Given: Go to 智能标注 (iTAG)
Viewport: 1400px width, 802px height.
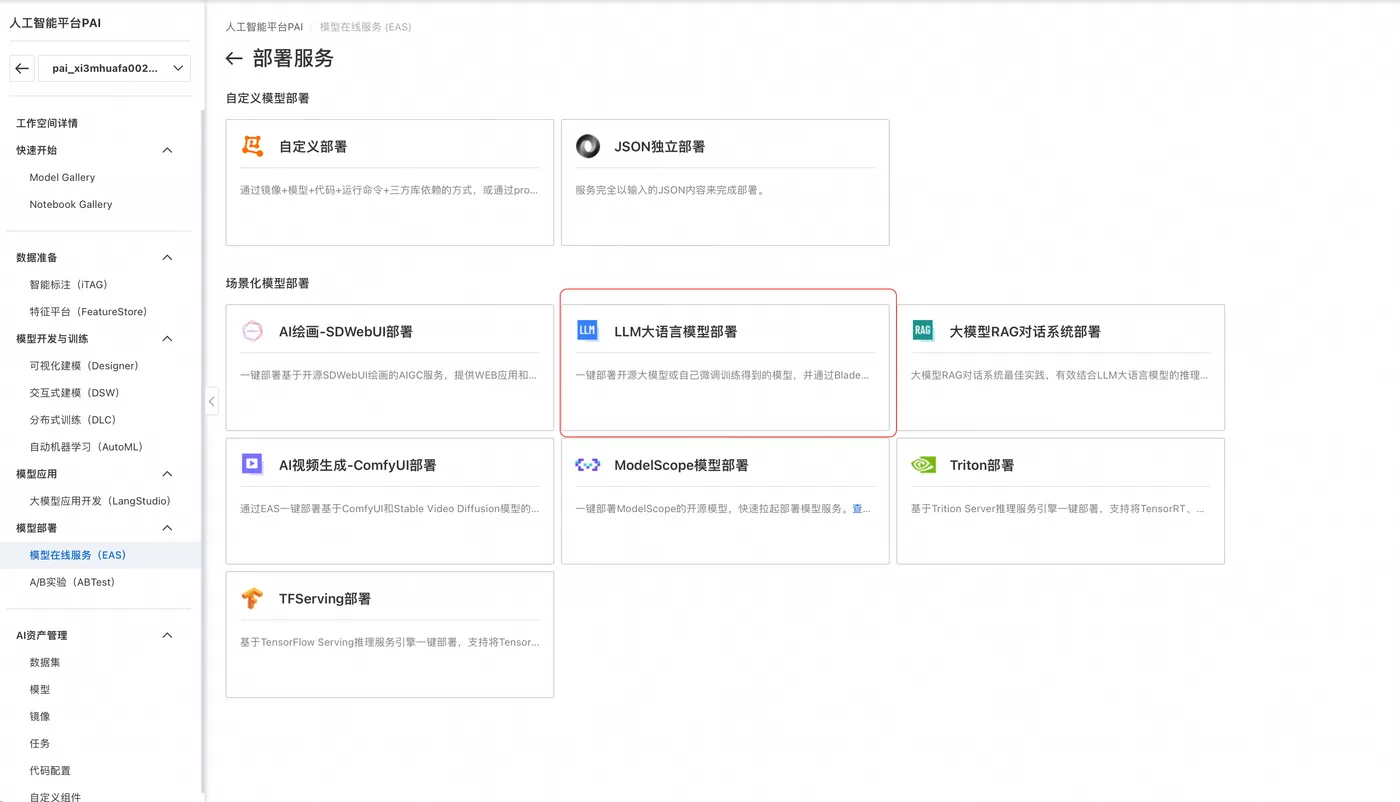Looking at the screenshot, I should point(68,284).
